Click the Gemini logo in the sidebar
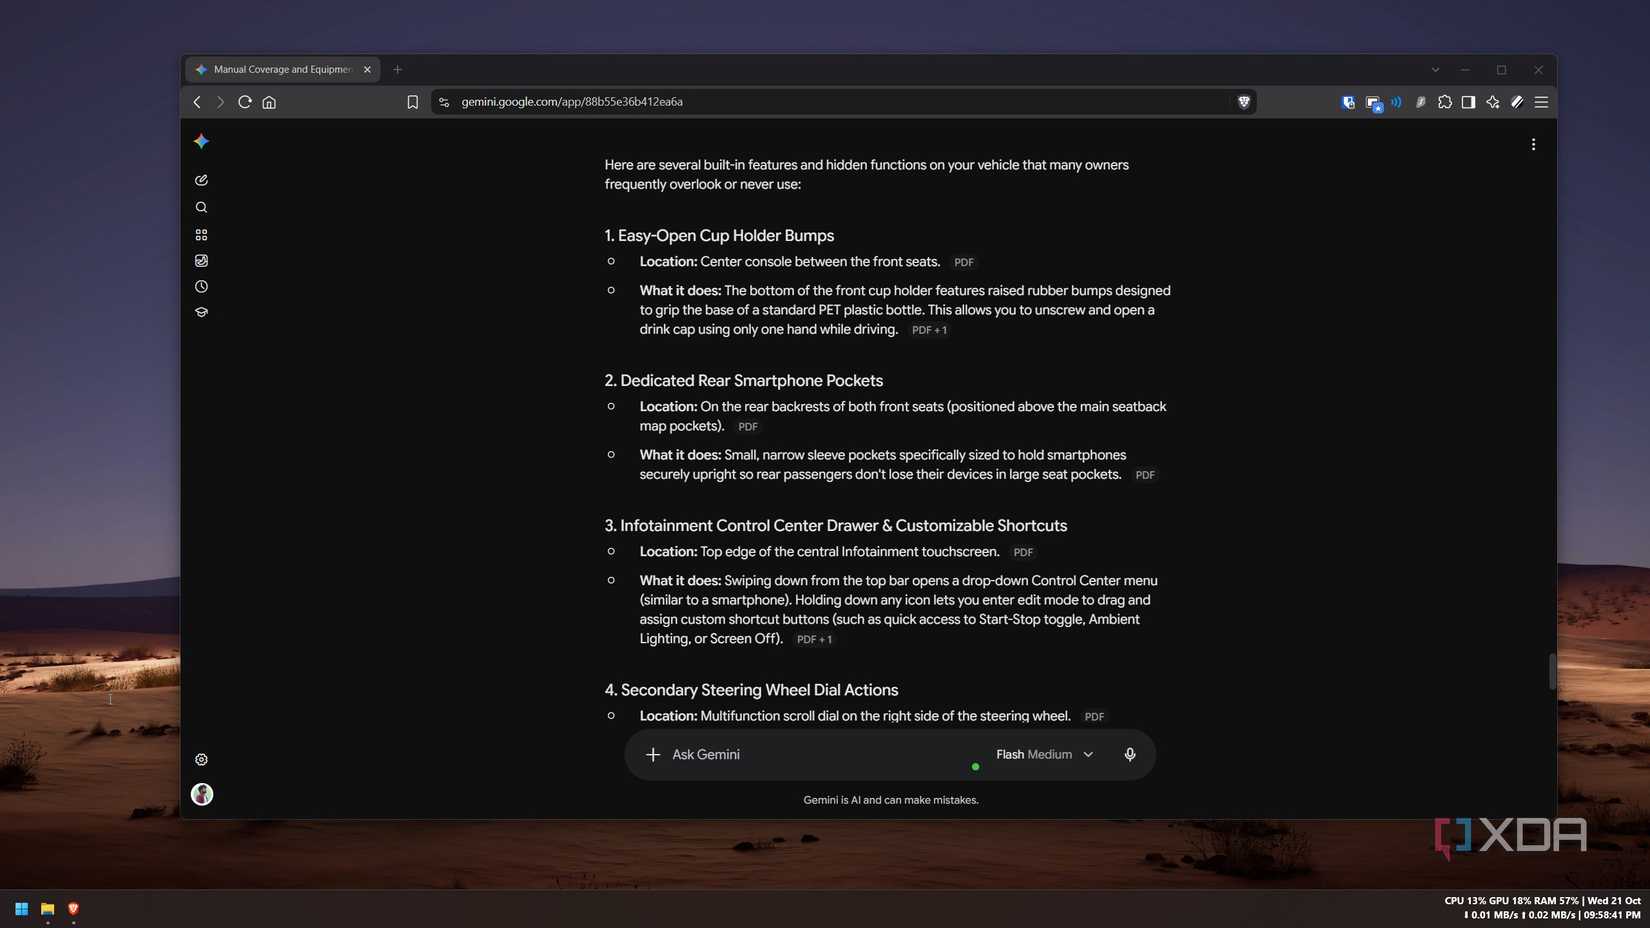Screen dimensions: 1650x928 point(201,141)
